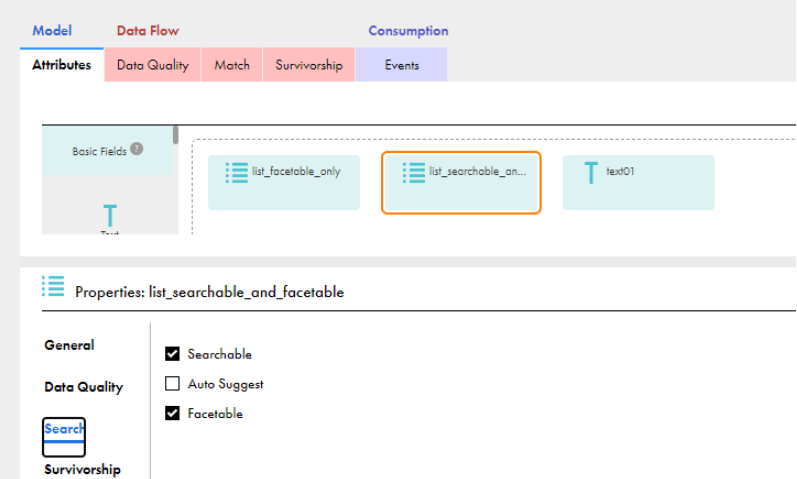Switch to the Attributes tab
Screen dimensions: 797x479
click(62, 65)
